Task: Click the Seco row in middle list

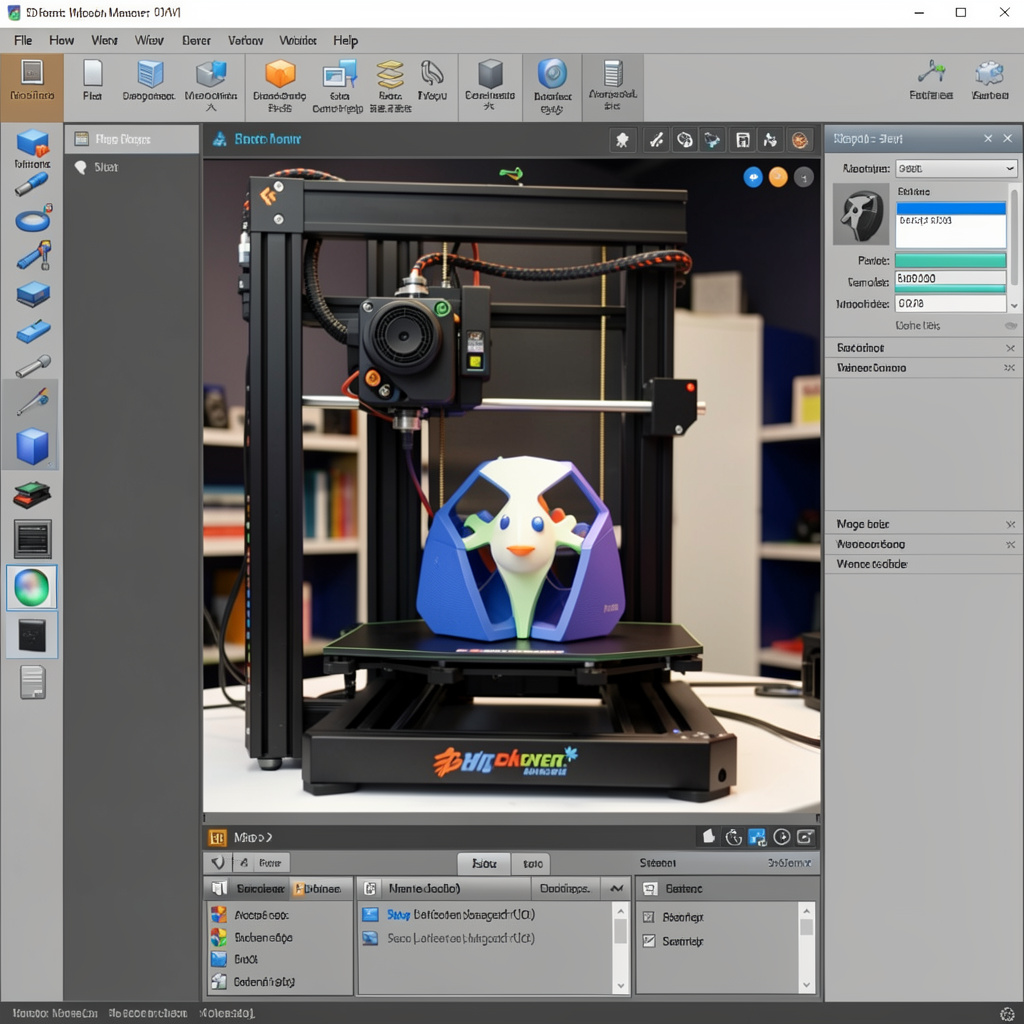Action: (486, 938)
